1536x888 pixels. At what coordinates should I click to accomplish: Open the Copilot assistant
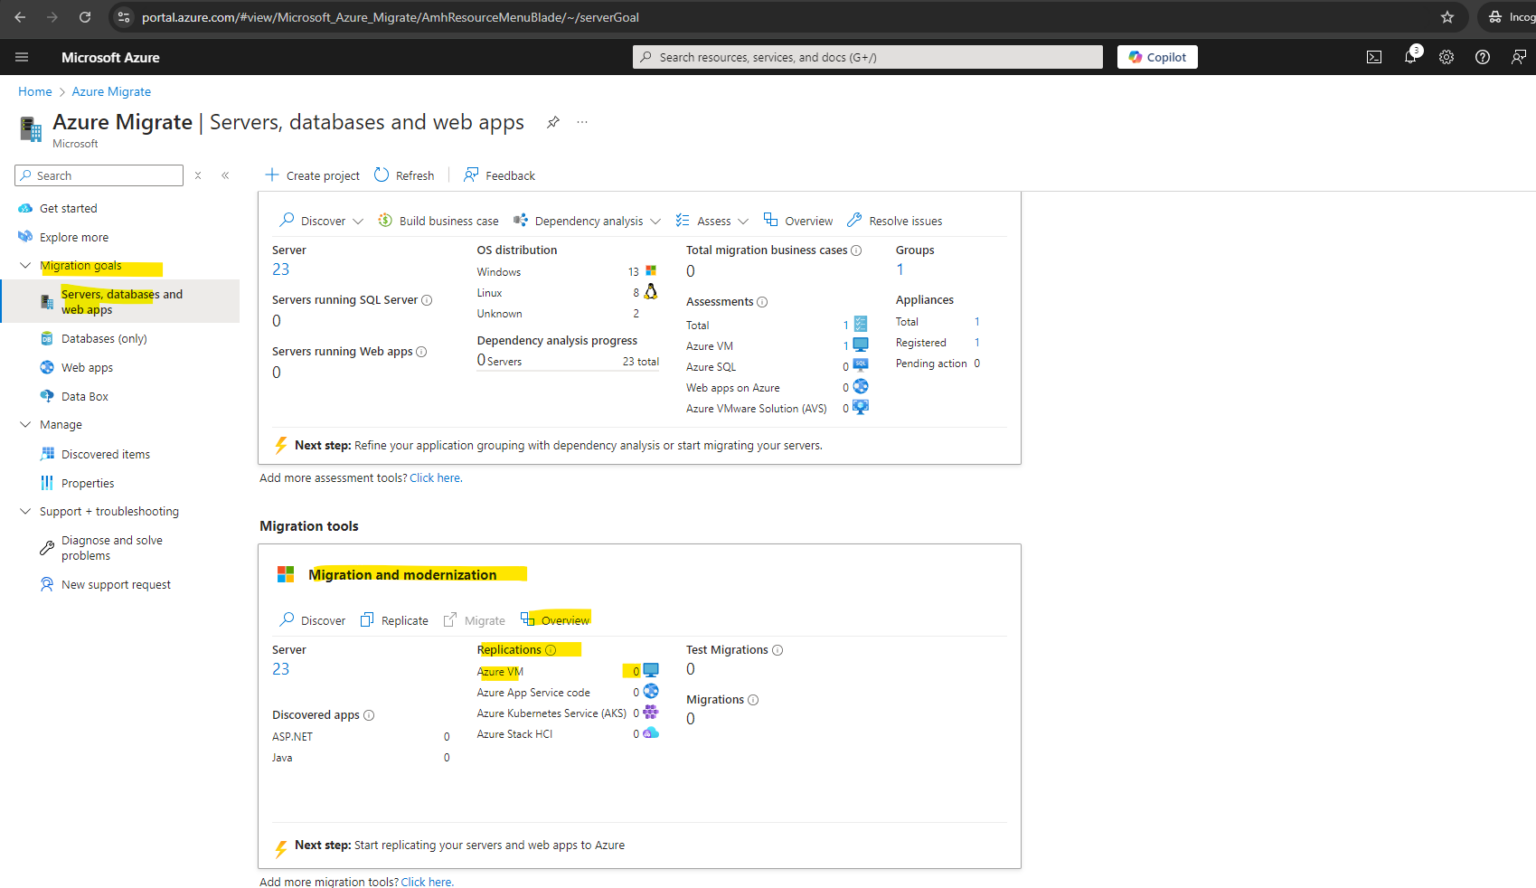point(1157,57)
